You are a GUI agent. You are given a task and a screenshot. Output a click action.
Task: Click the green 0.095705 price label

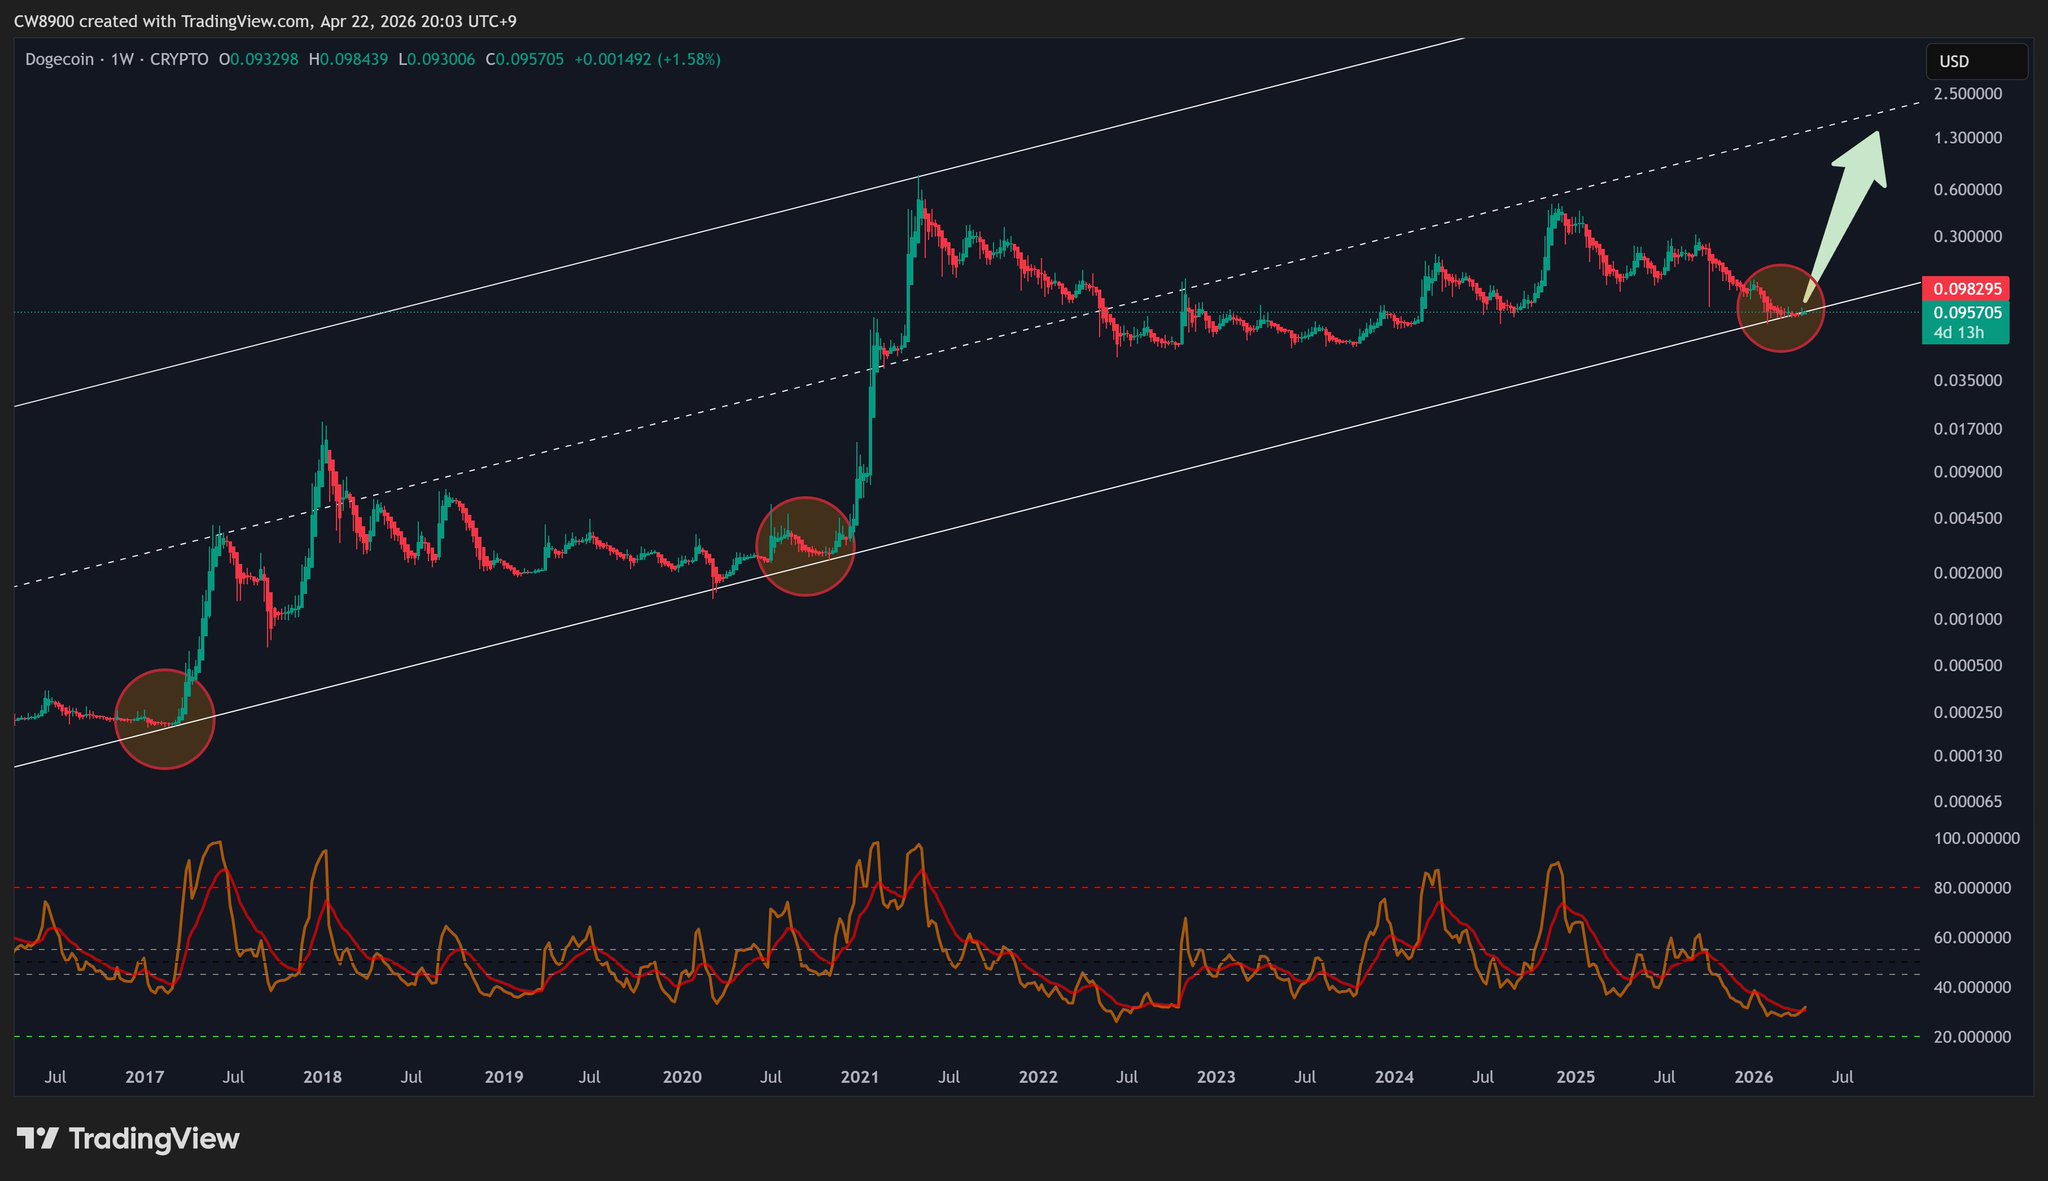click(x=1966, y=312)
